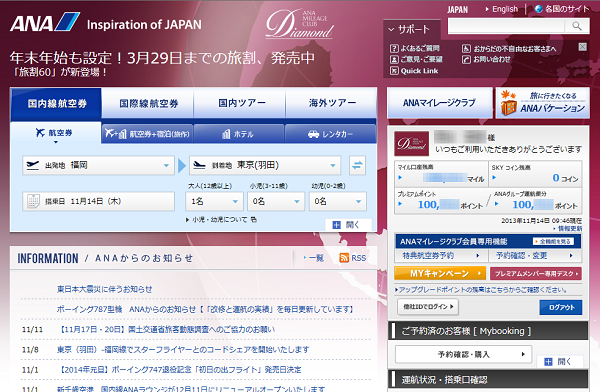Open お問い合わせ contact link
The width and height of the screenshot is (600, 392).
(486, 59)
